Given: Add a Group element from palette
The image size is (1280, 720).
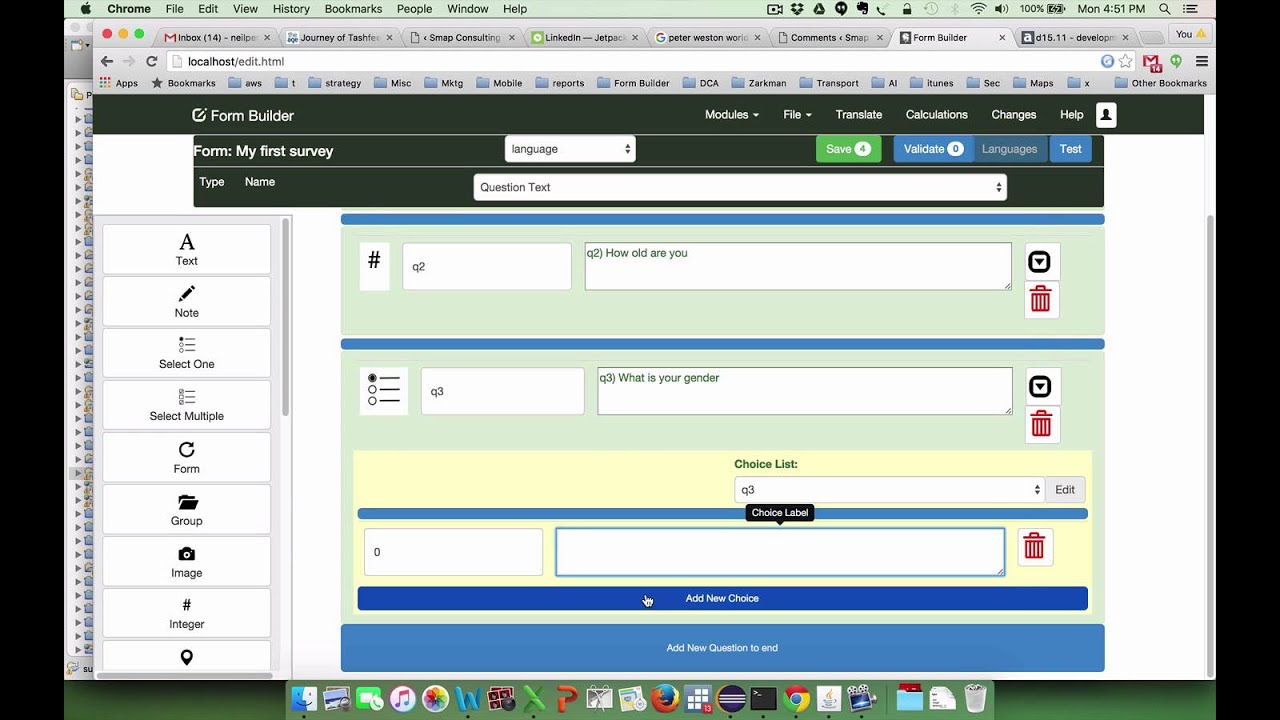Looking at the screenshot, I should [x=186, y=509].
